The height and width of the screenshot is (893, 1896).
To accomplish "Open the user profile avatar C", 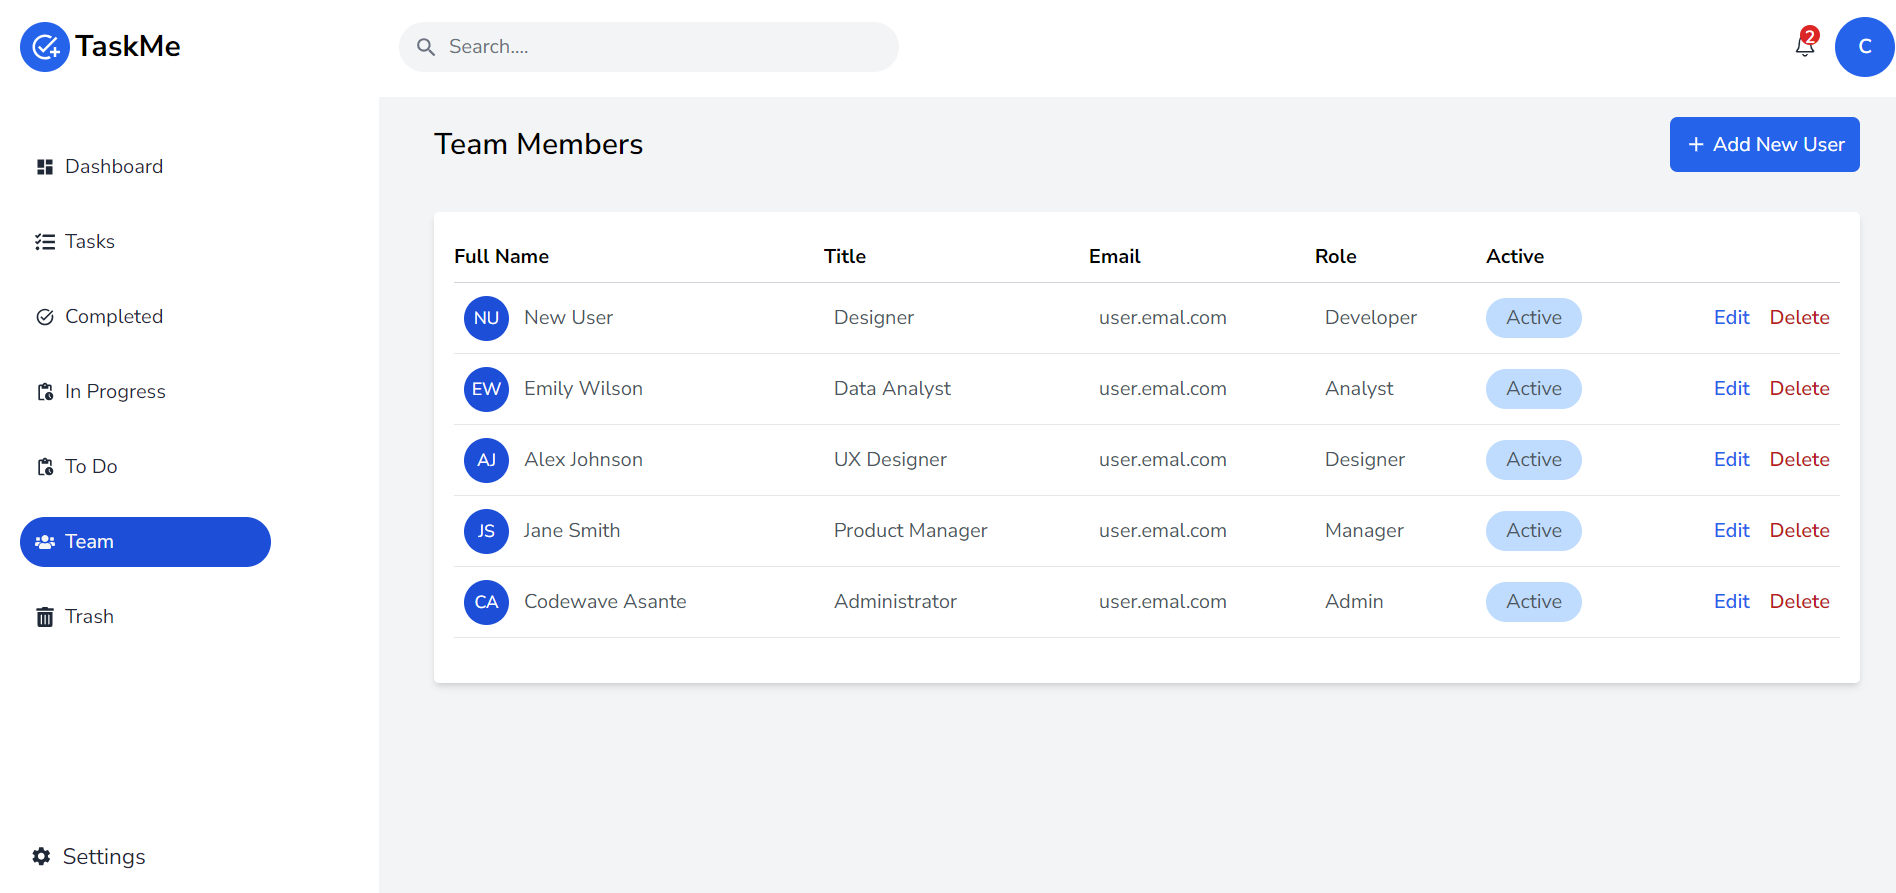I will (1865, 47).
